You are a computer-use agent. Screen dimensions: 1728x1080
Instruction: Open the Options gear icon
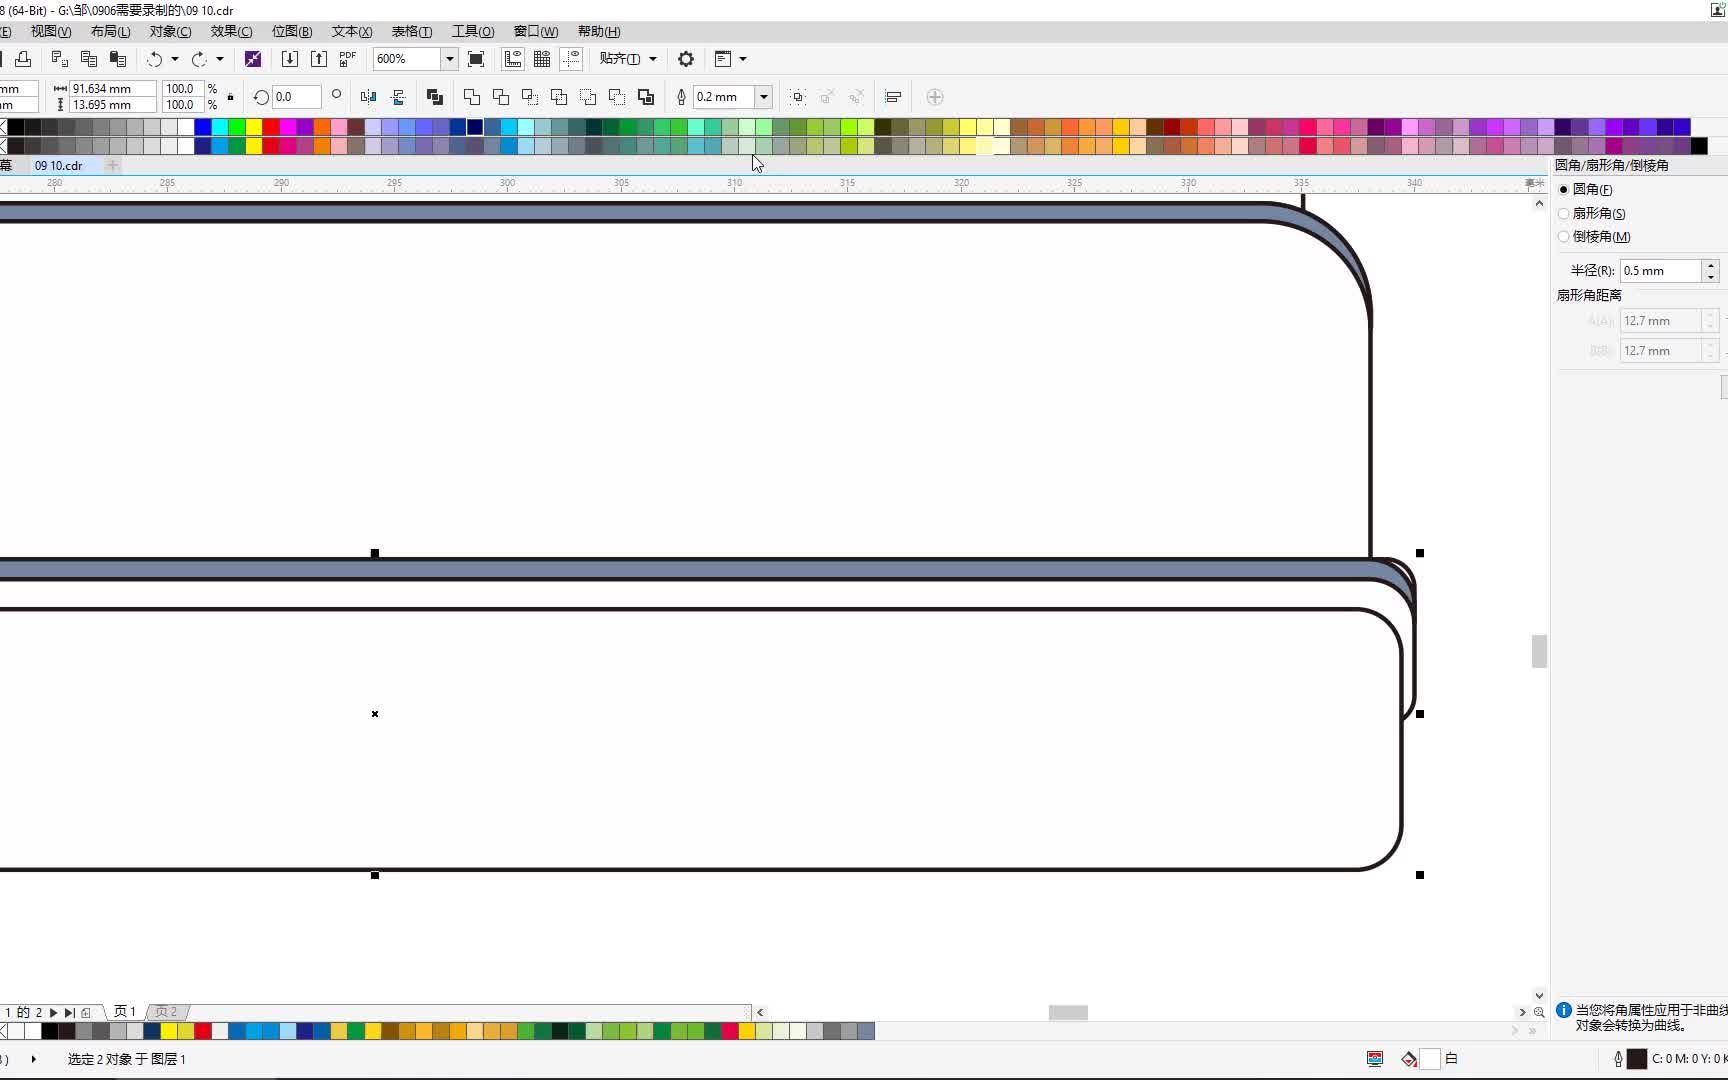[686, 59]
